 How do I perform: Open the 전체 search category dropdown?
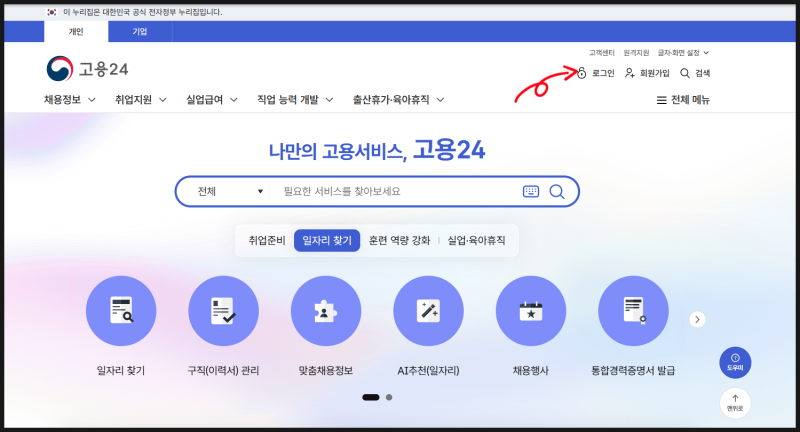[x=230, y=191]
